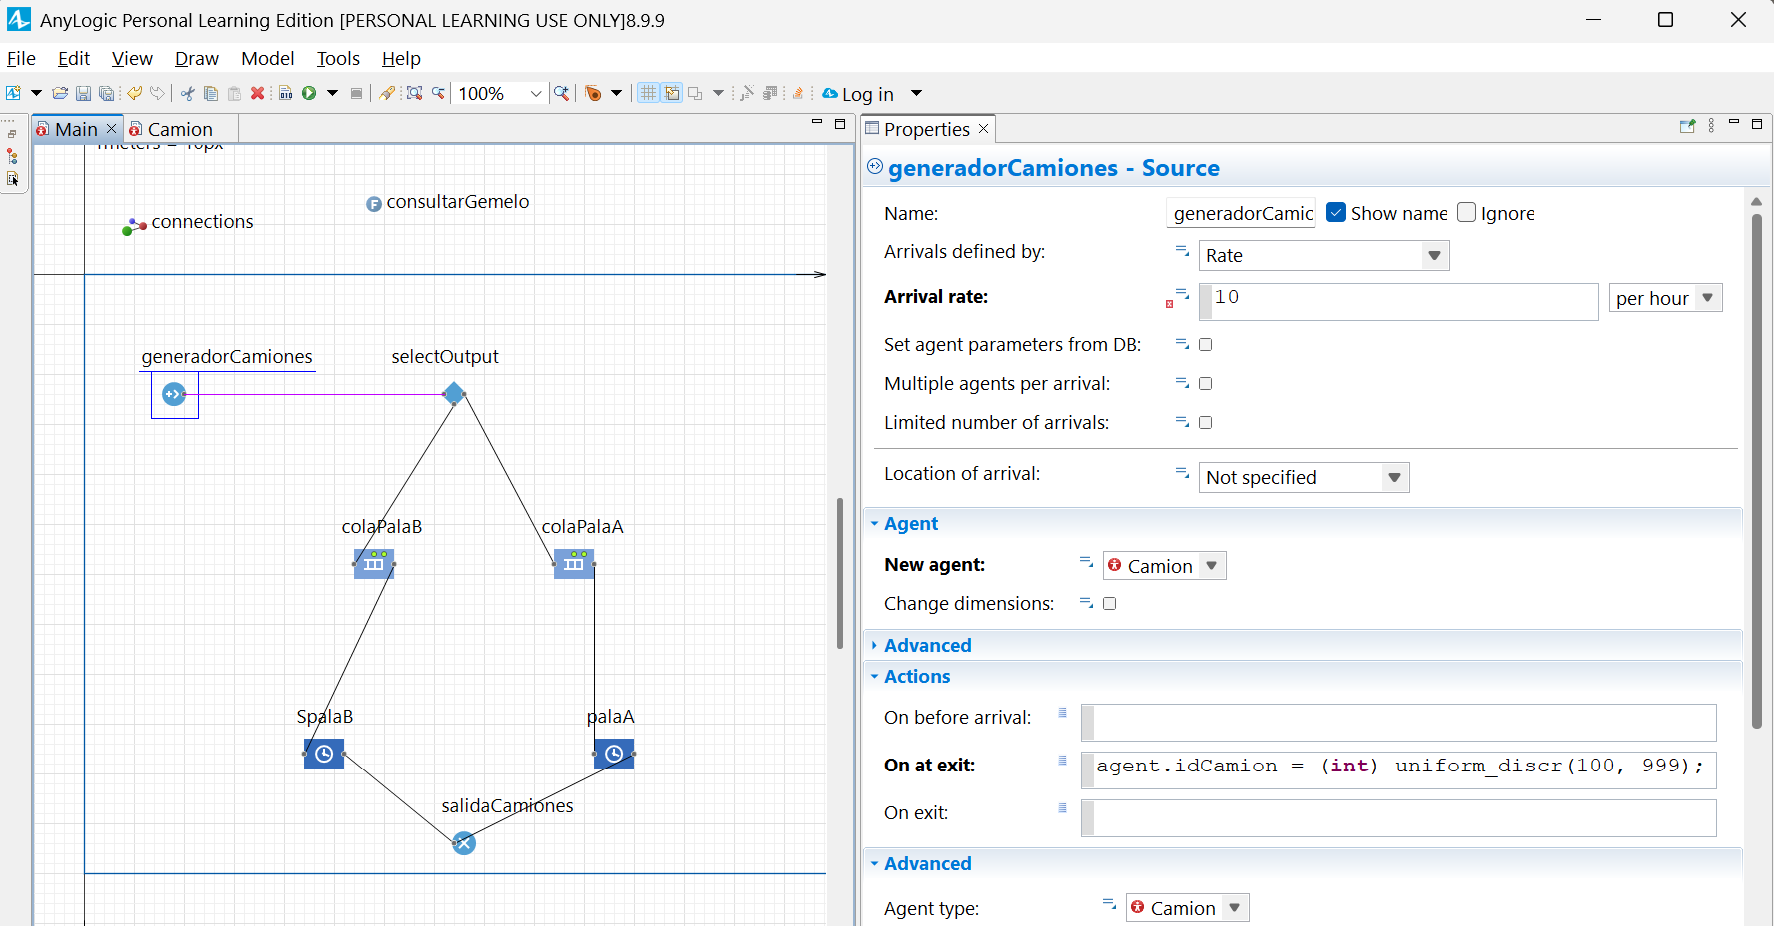Viewport: 1774px width, 926px height.
Task: Enable Limited number of arrivals checkbox
Action: pos(1206,422)
